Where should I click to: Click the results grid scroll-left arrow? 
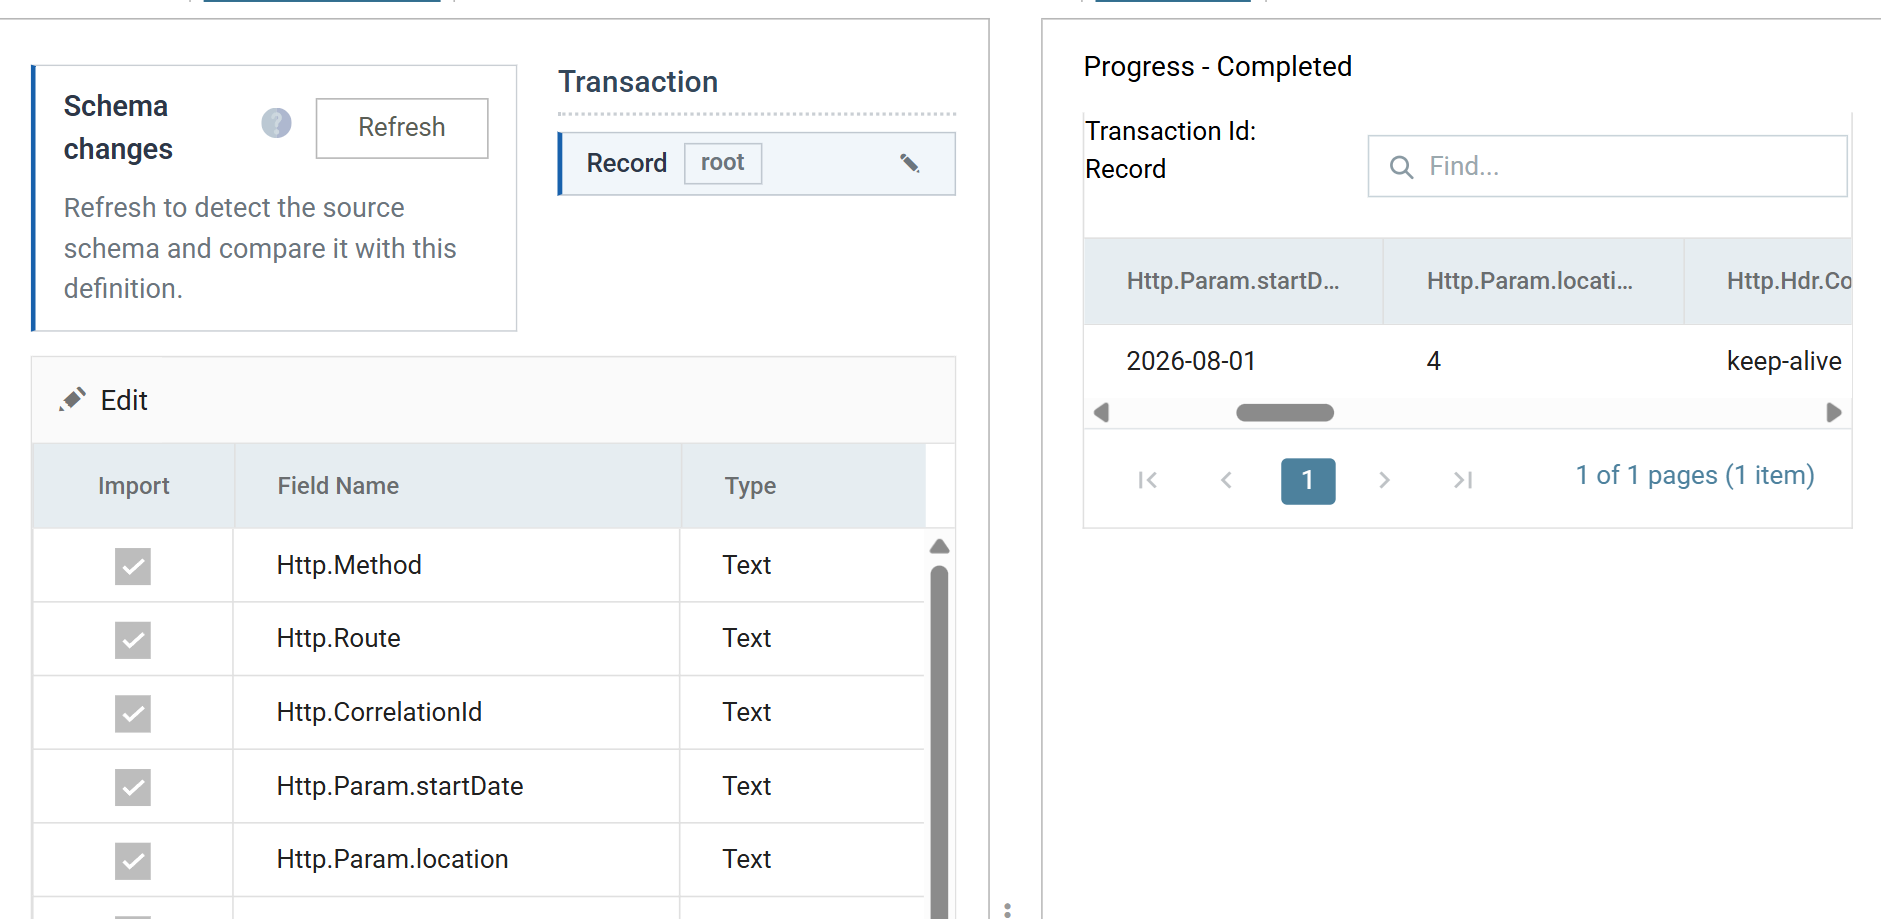pos(1101,413)
